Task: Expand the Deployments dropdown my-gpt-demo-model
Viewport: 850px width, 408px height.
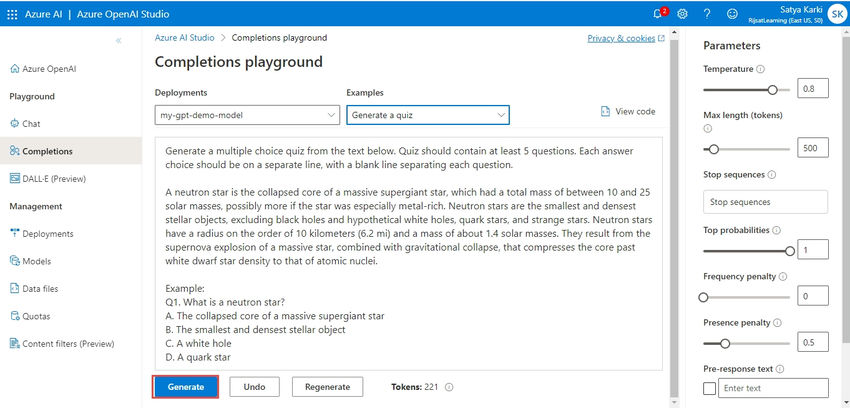Action: (247, 115)
